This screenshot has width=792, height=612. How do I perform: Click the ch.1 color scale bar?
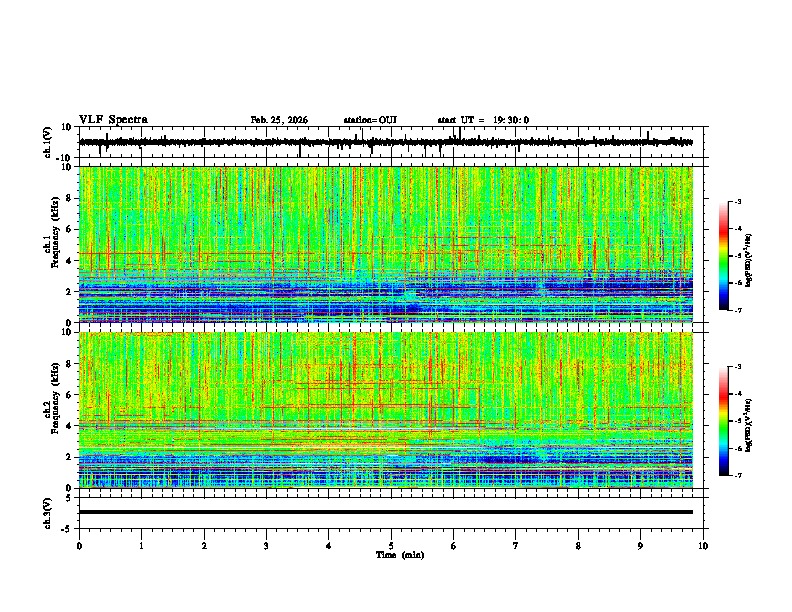tap(724, 256)
